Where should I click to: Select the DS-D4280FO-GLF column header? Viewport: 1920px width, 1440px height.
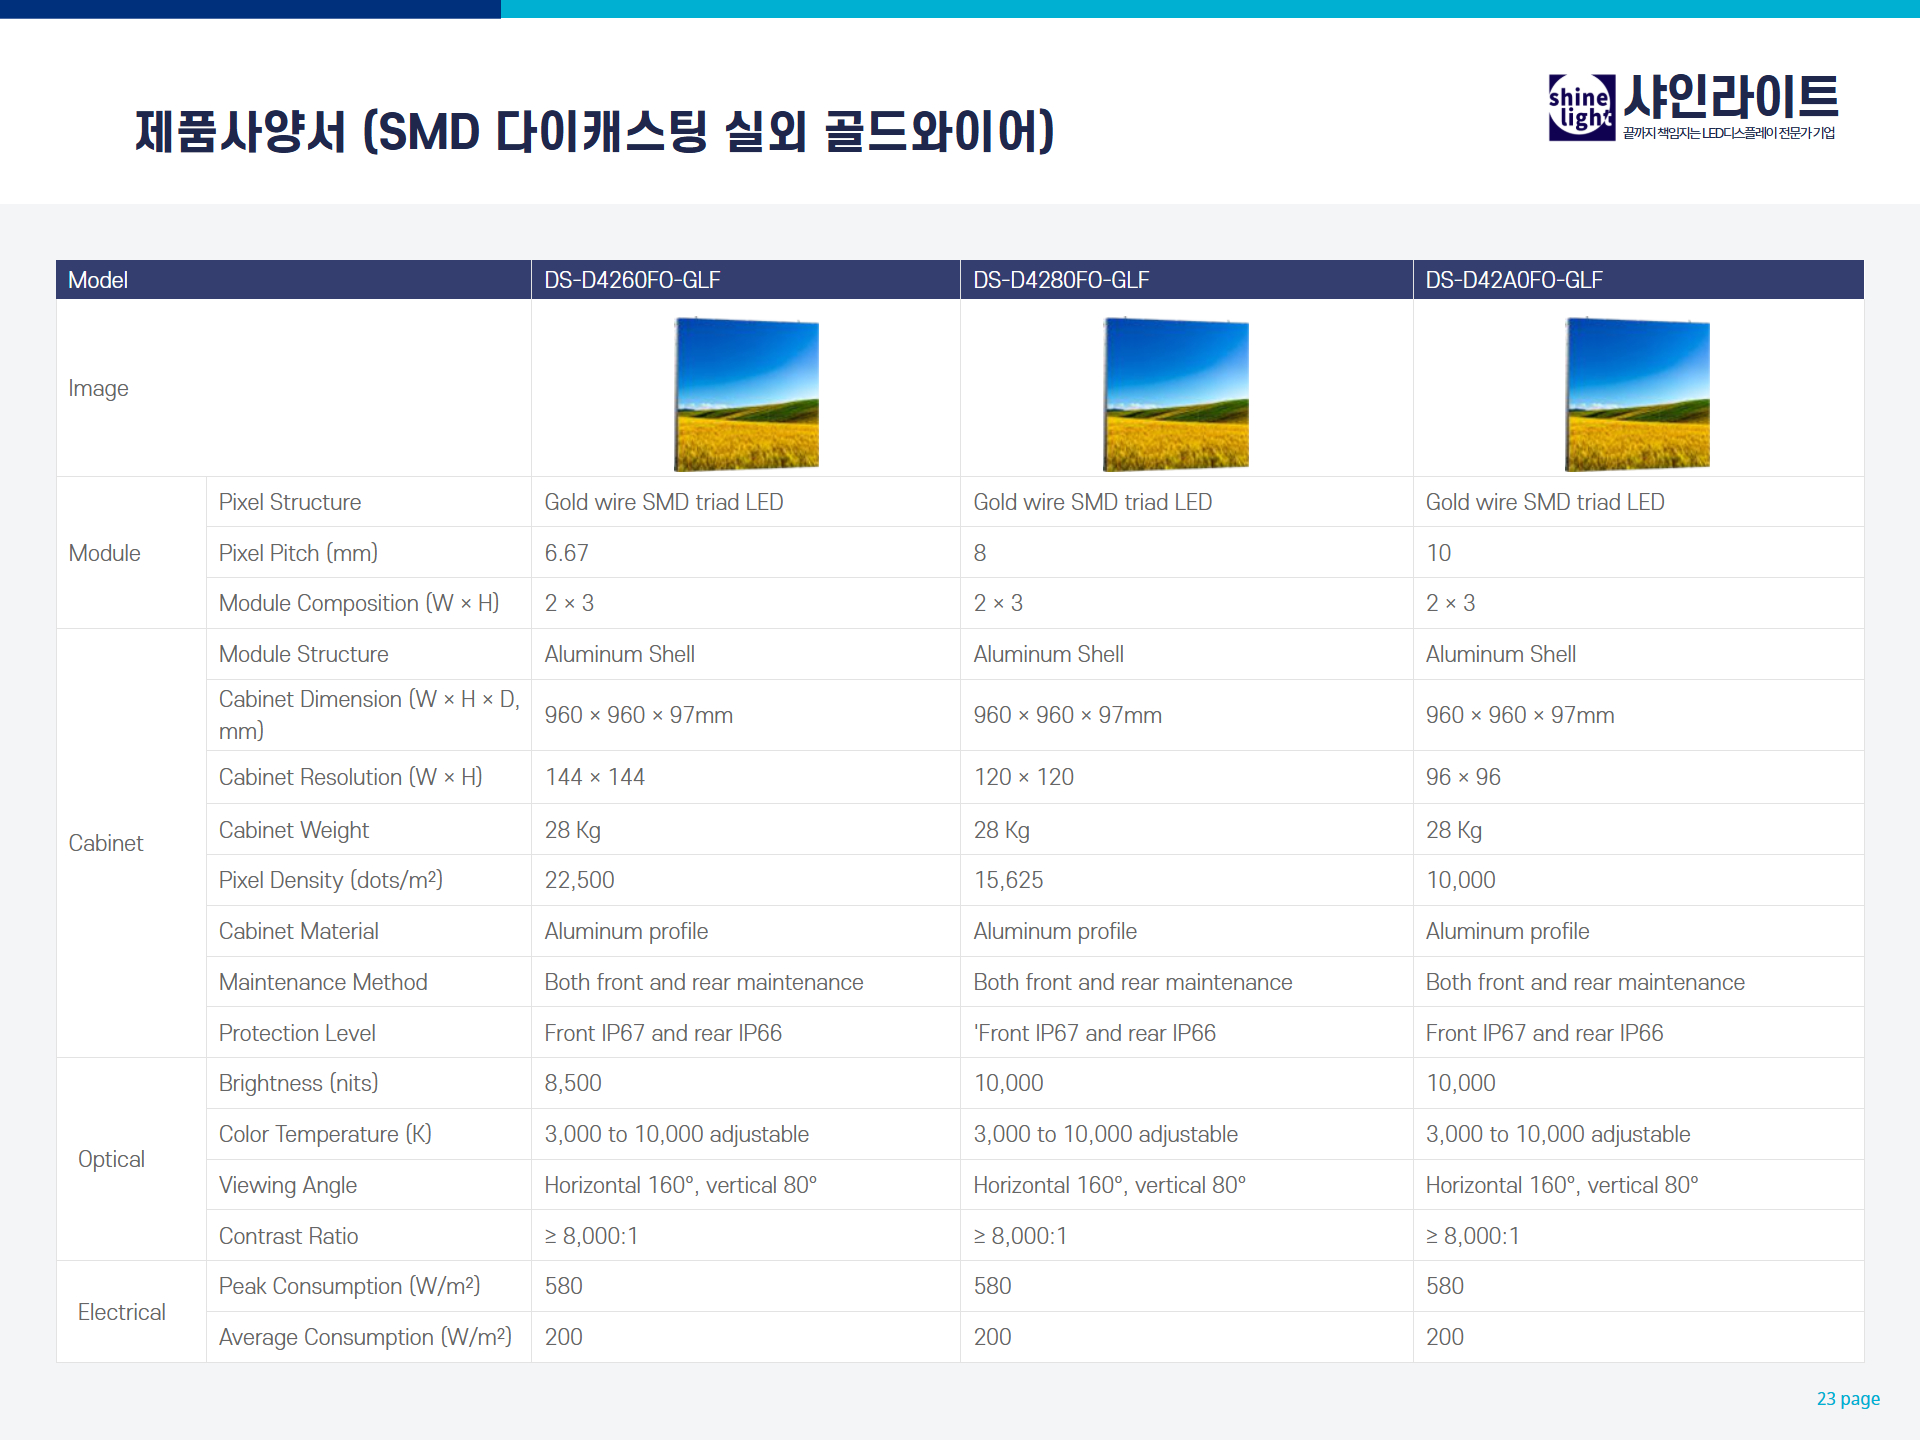(x=1061, y=280)
